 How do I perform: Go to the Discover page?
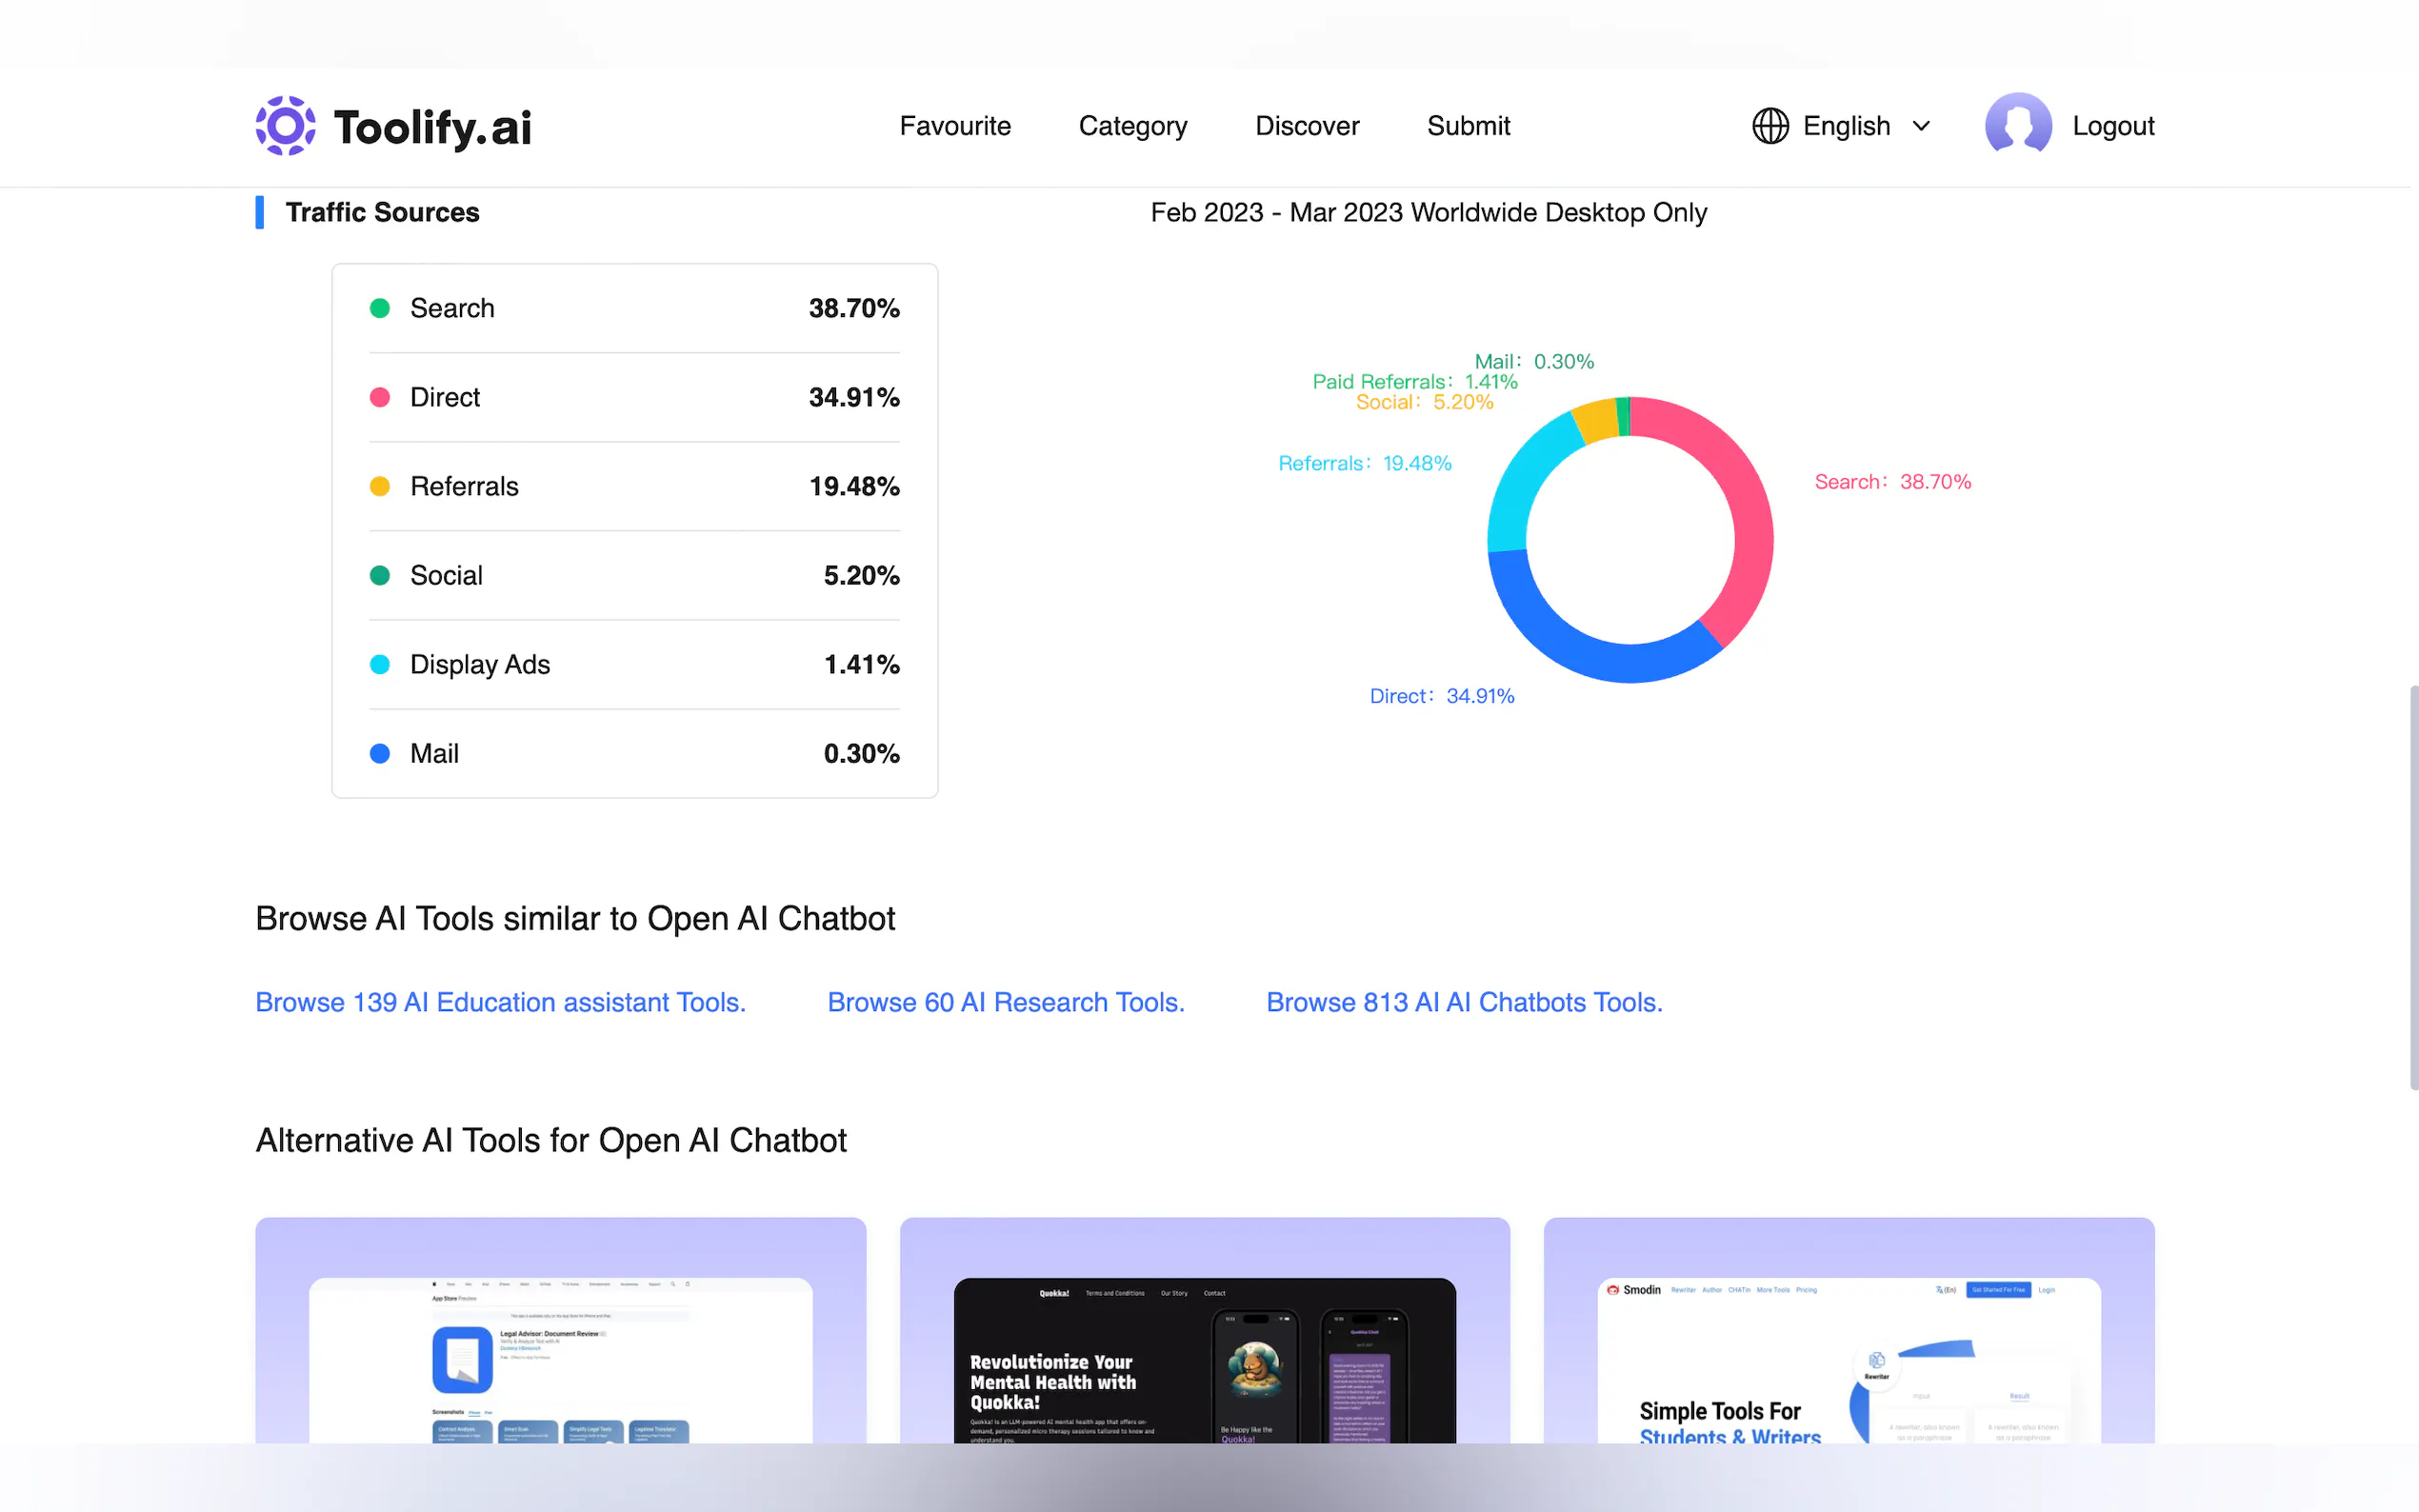pyautogui.click(x=1306, y=126)
